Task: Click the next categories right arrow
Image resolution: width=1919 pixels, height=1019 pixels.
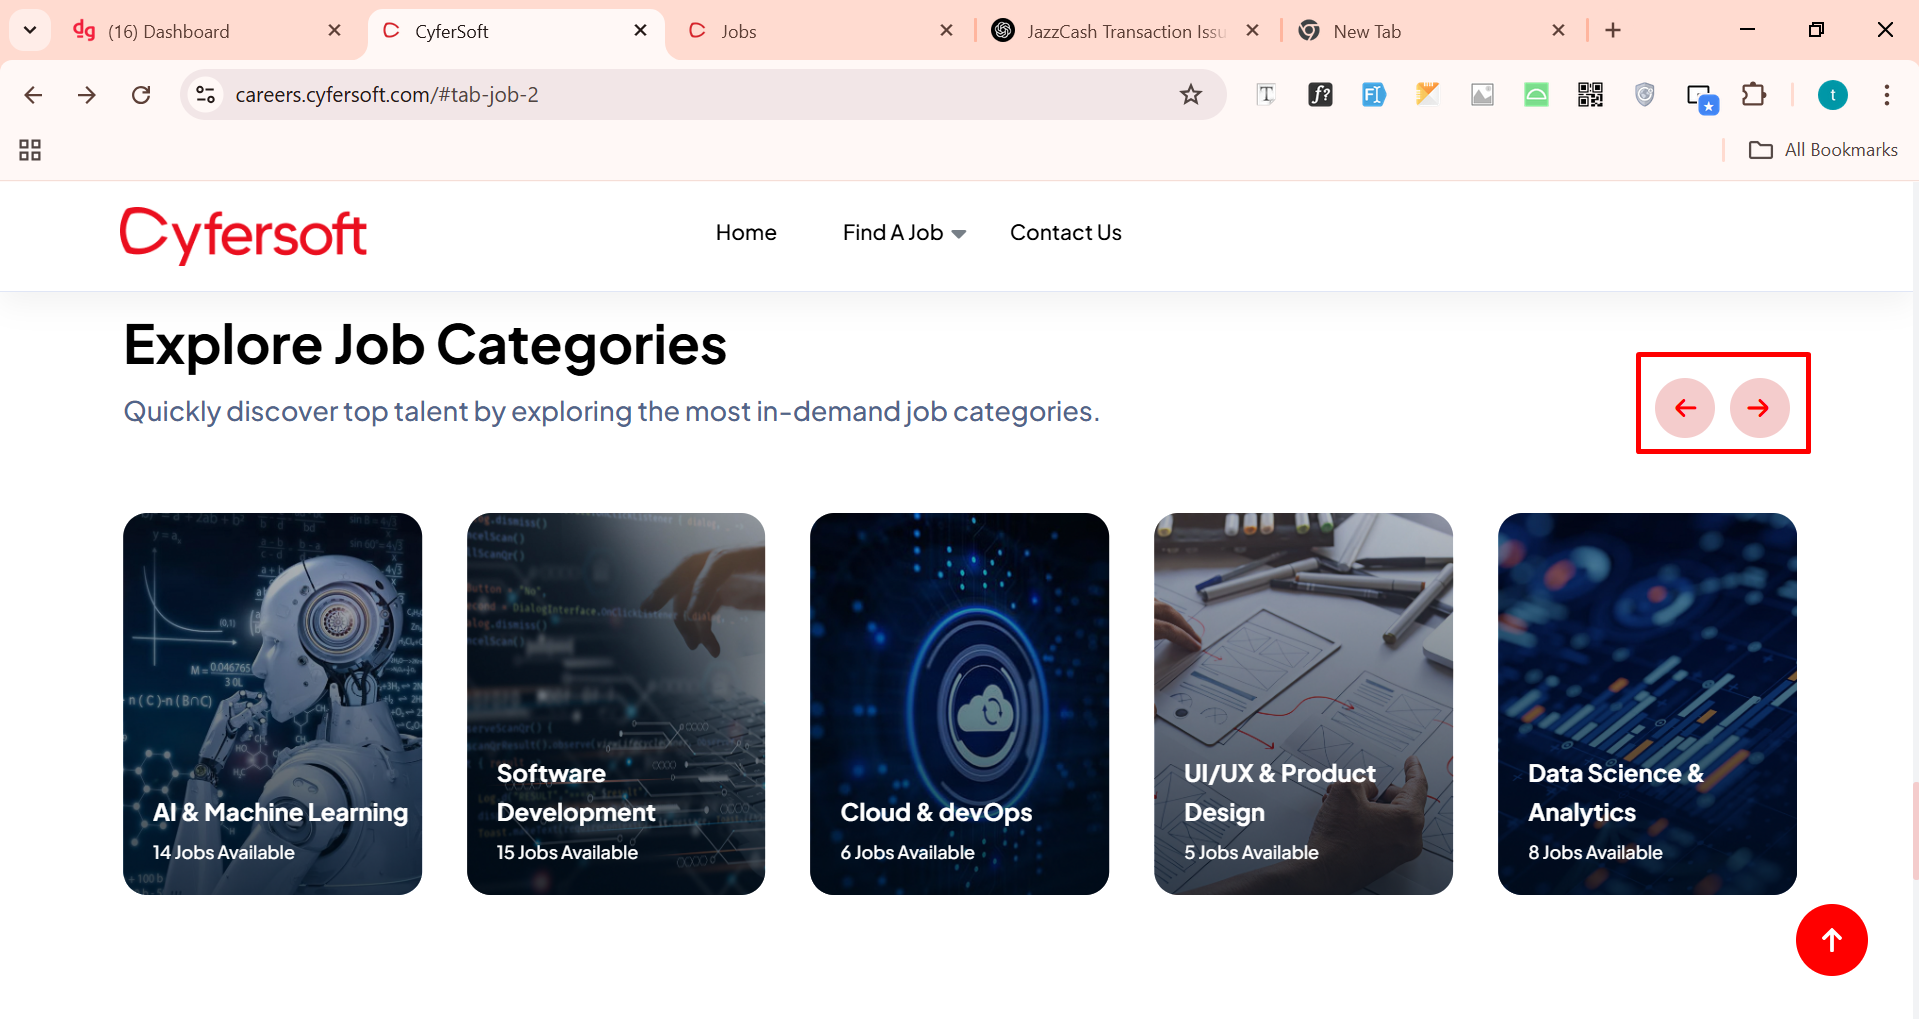Action: click(x=1759, y=408)
